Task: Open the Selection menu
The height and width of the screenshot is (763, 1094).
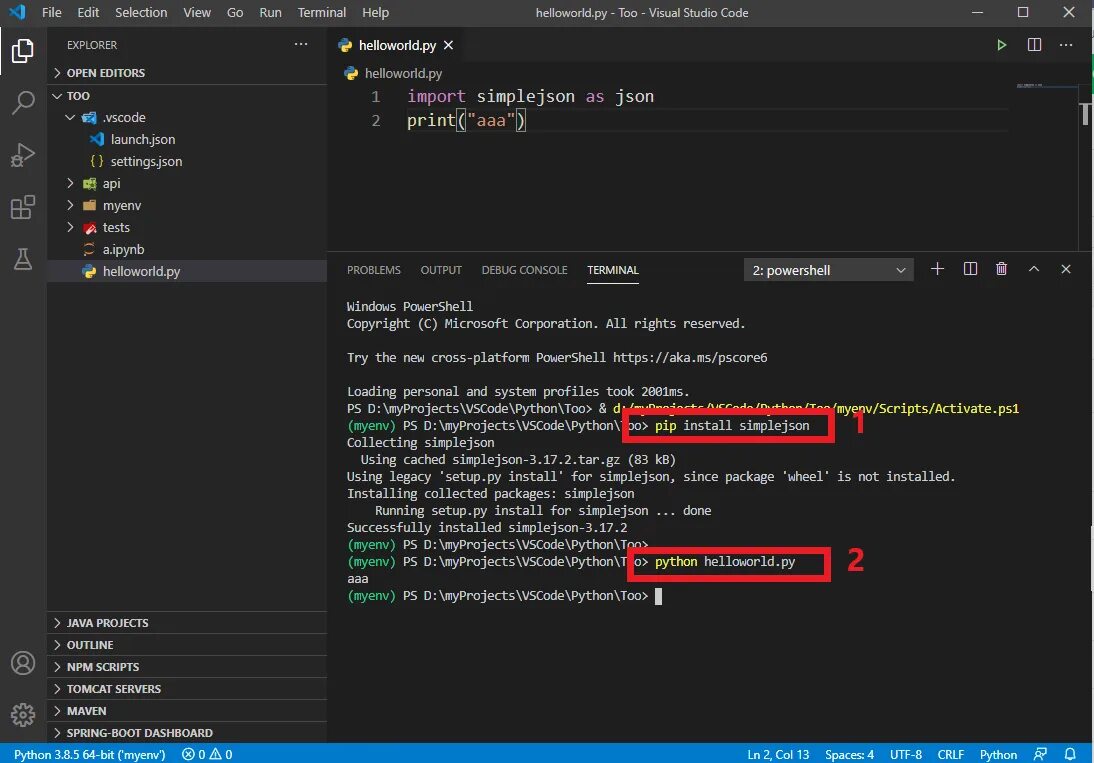Action: [141, 13]
